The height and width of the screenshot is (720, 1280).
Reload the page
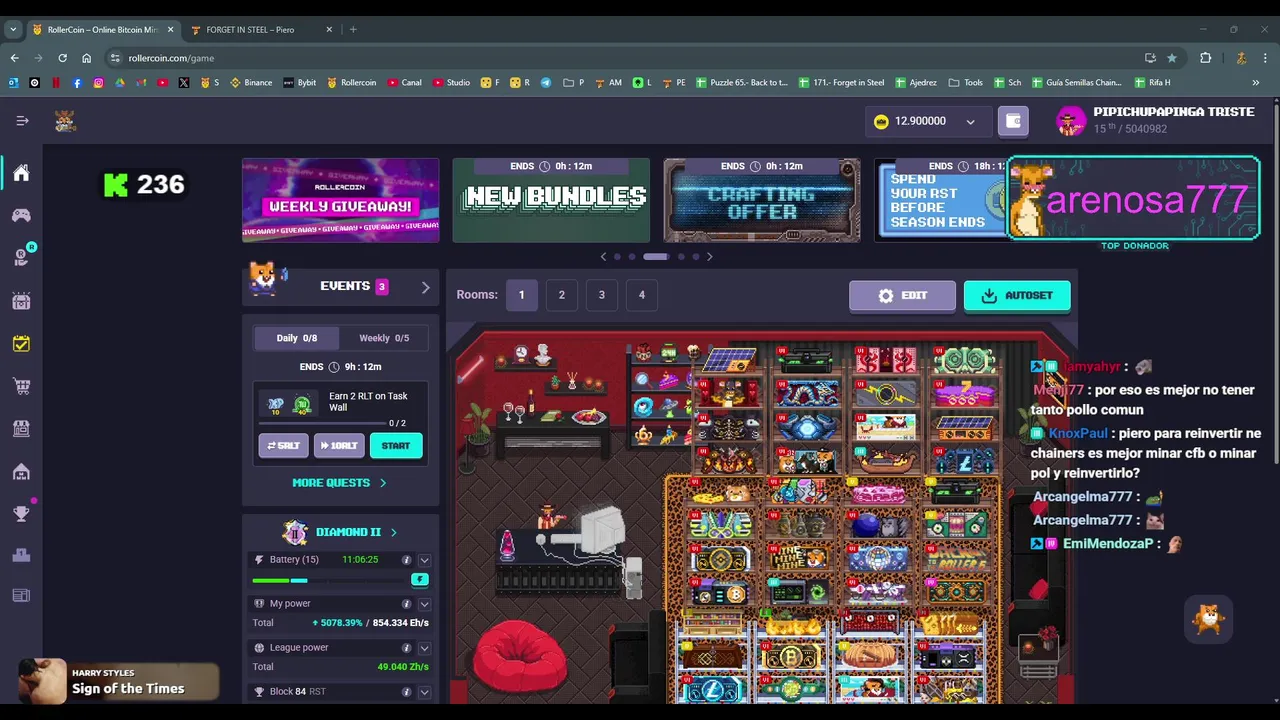point(62,58)
